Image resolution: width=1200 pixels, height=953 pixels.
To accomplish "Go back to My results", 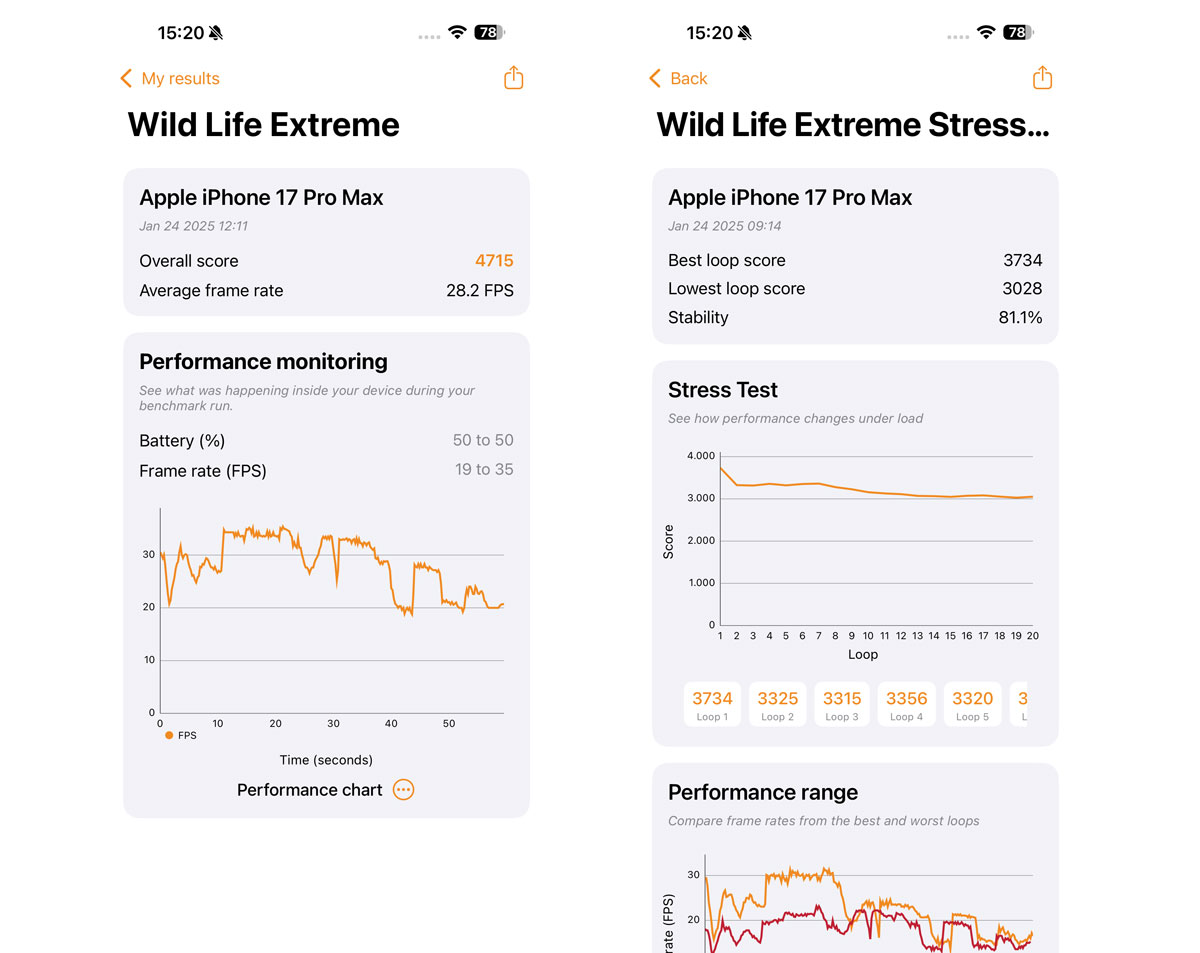I will click(170, 79).
